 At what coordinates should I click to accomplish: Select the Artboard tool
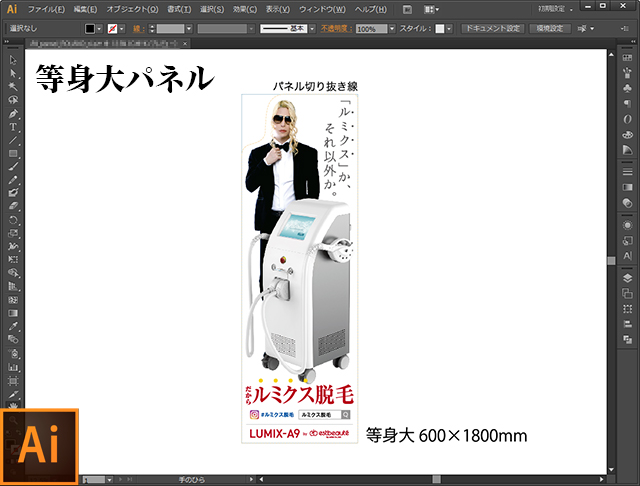tap(13, 381)
